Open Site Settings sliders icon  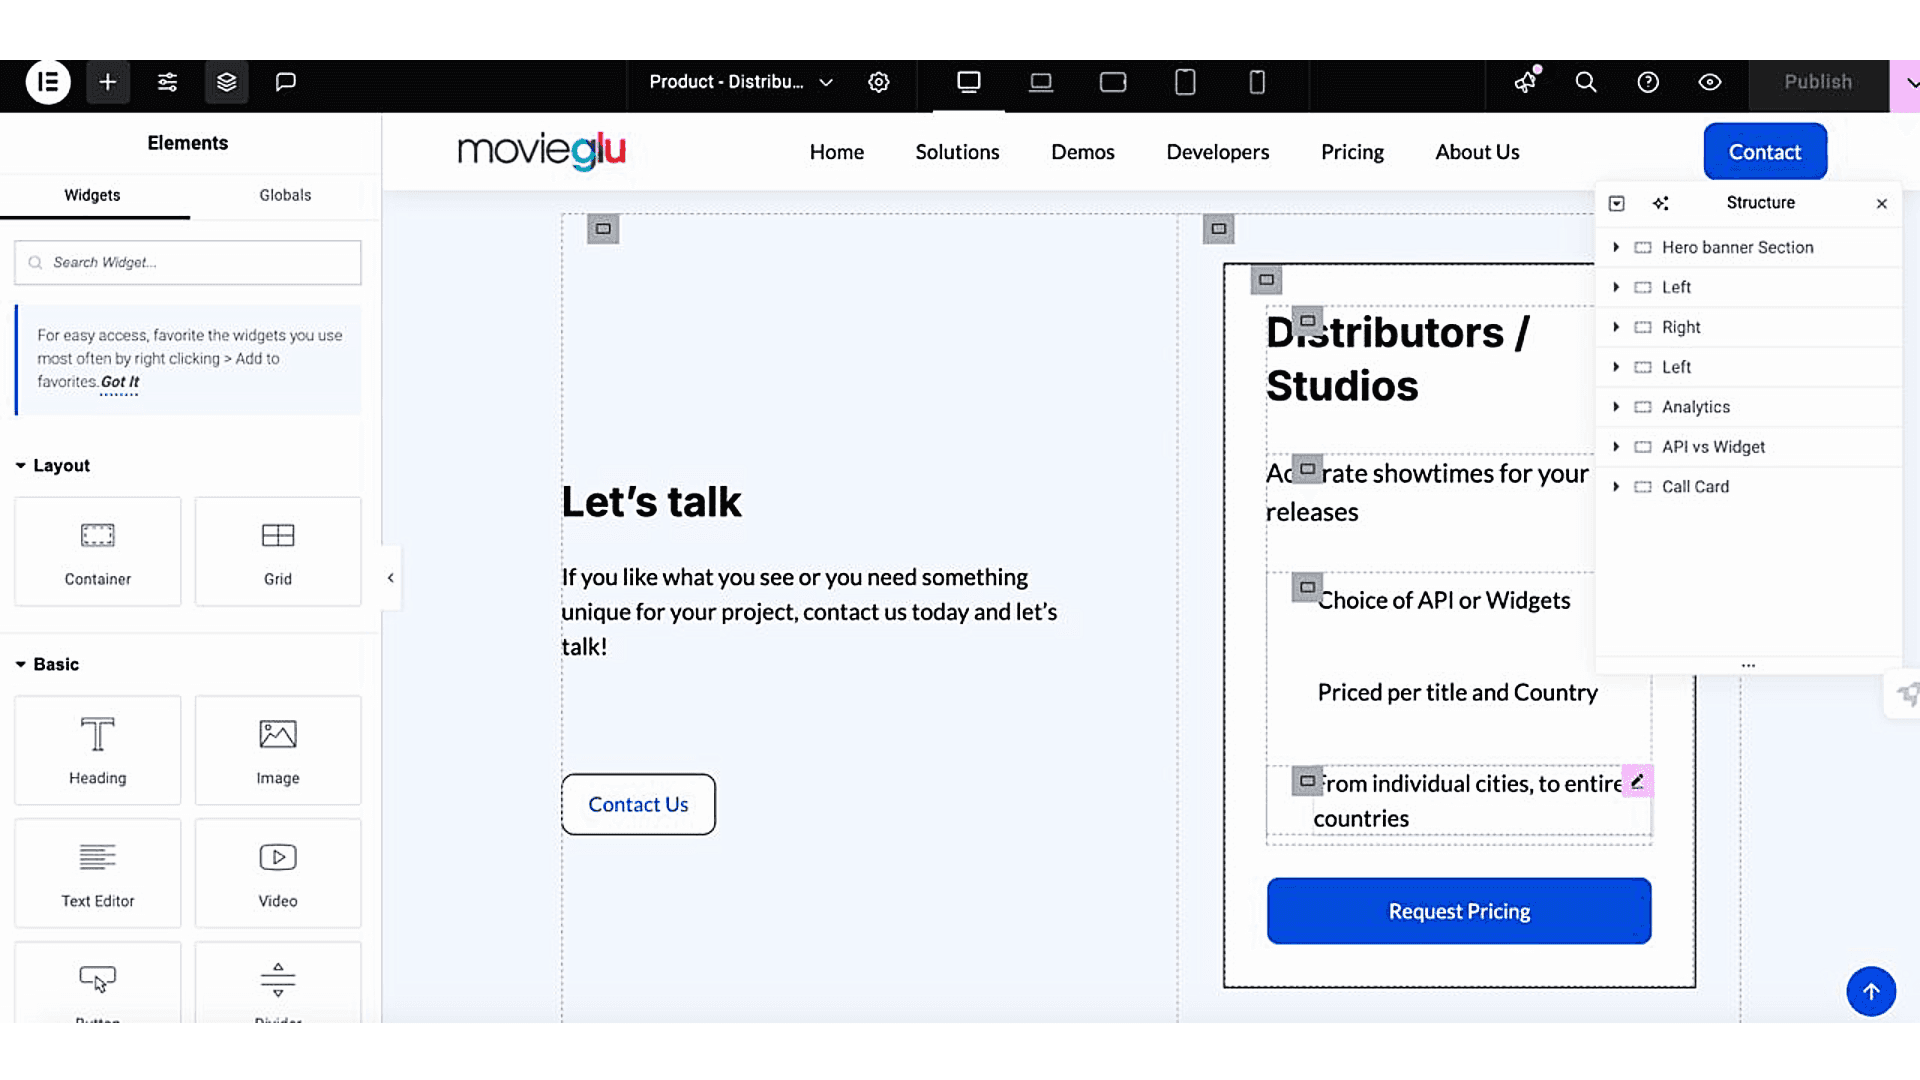pyautogui.click(x=167, y=82)
